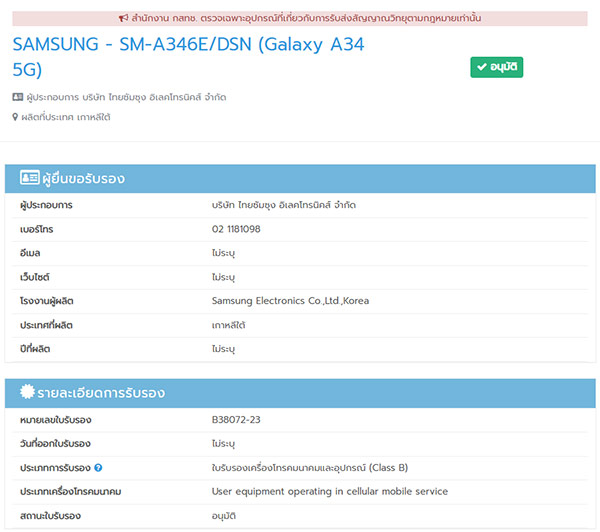600x532 pixels.
Task: Select company name in ผู้ประกอบการ table row
Action: 284,205
